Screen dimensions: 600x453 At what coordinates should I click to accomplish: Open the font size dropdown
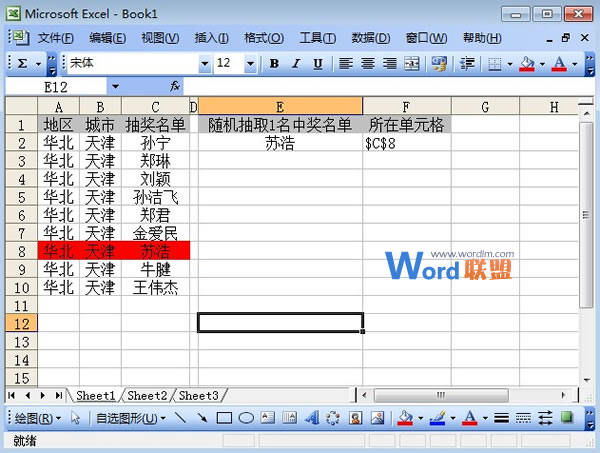click(250, 63)
